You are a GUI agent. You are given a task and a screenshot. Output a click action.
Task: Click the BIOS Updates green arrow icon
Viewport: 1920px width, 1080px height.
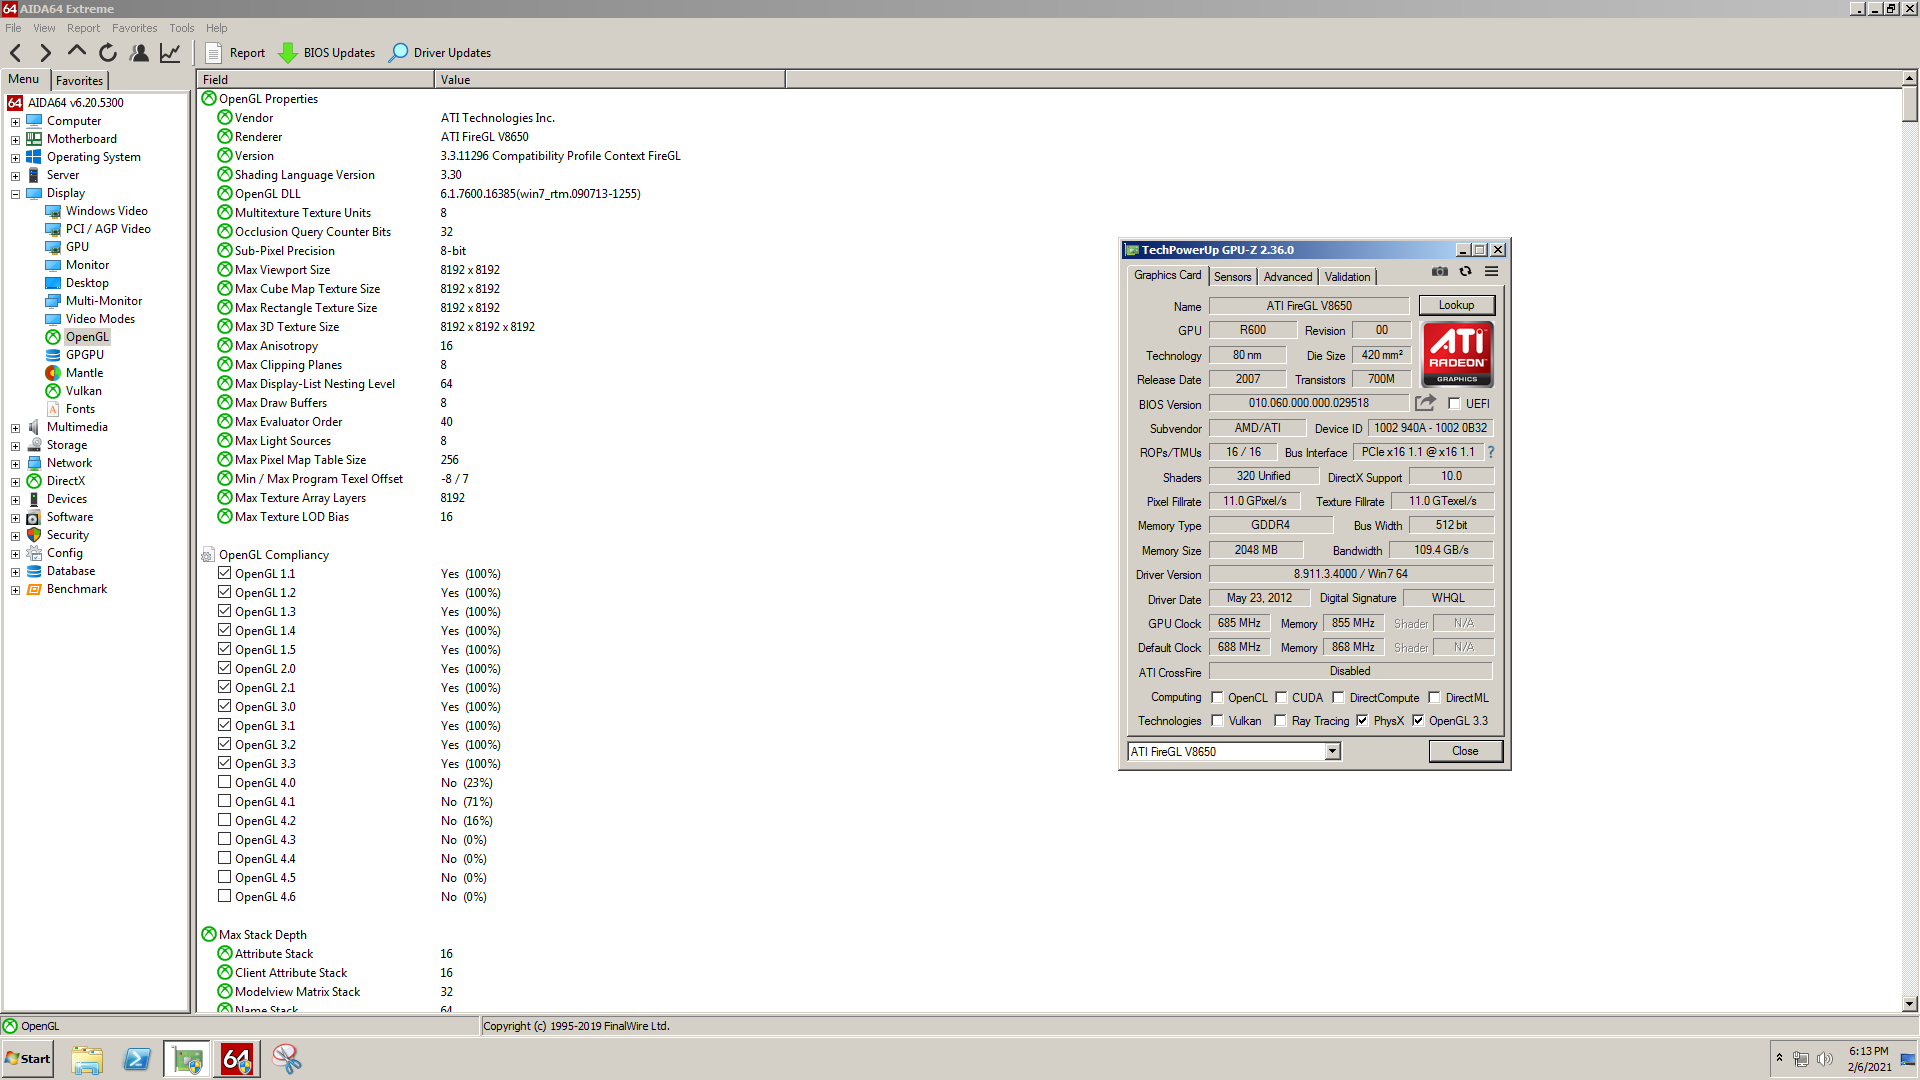click(288, 53)
